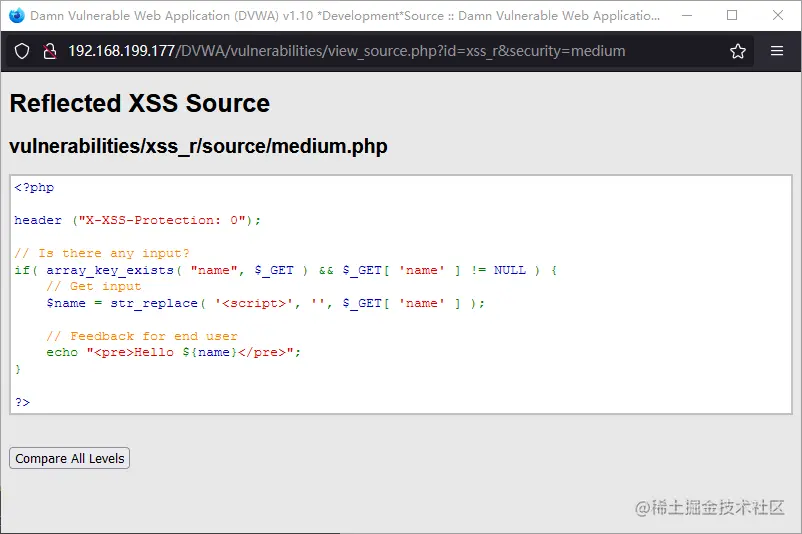Click the "// Is there any input?" comment
The width and height of the screenshot is (802, 534).
[102, 253]
